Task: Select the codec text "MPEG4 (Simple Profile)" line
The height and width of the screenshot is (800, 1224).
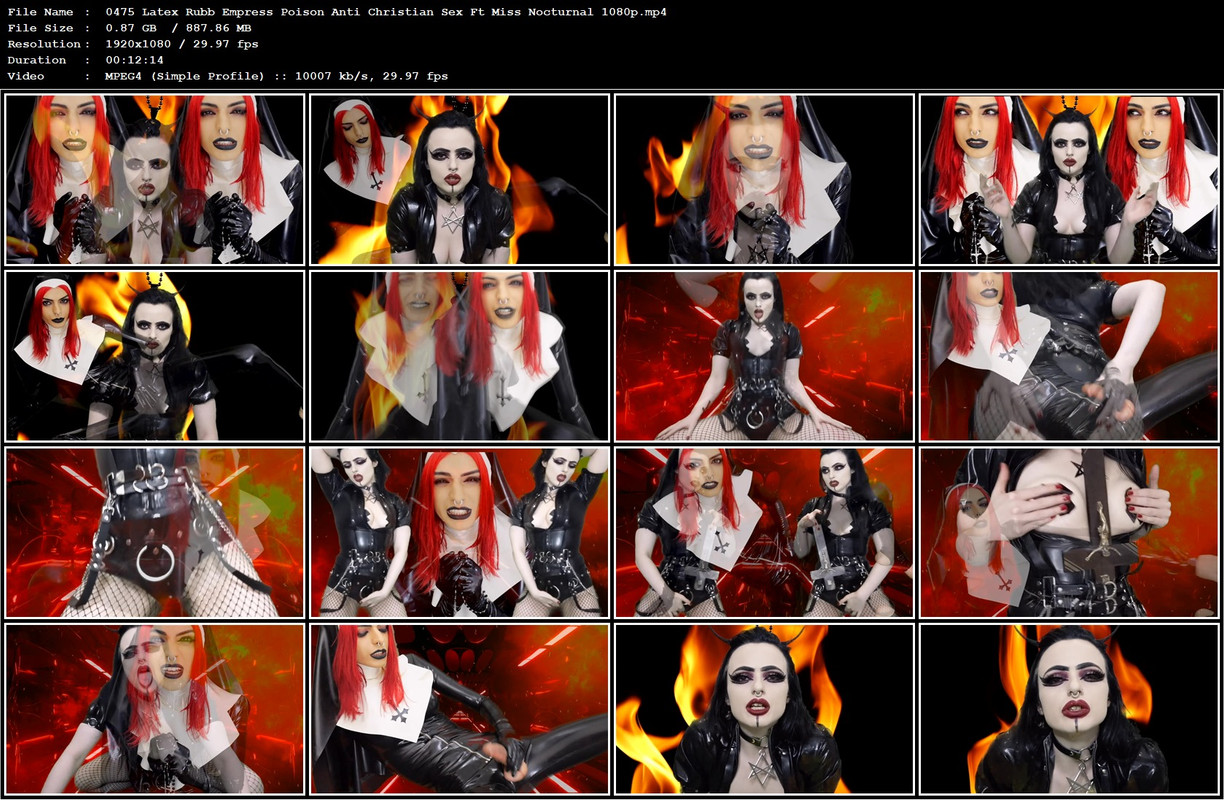Action: click(x=277, y=76)
